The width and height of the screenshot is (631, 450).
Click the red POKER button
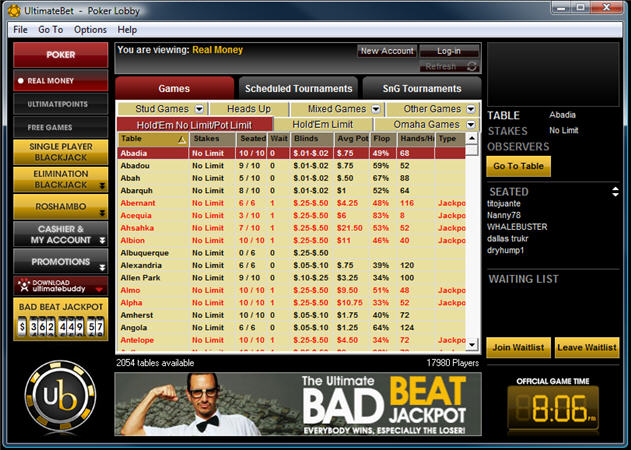(61, 55)
